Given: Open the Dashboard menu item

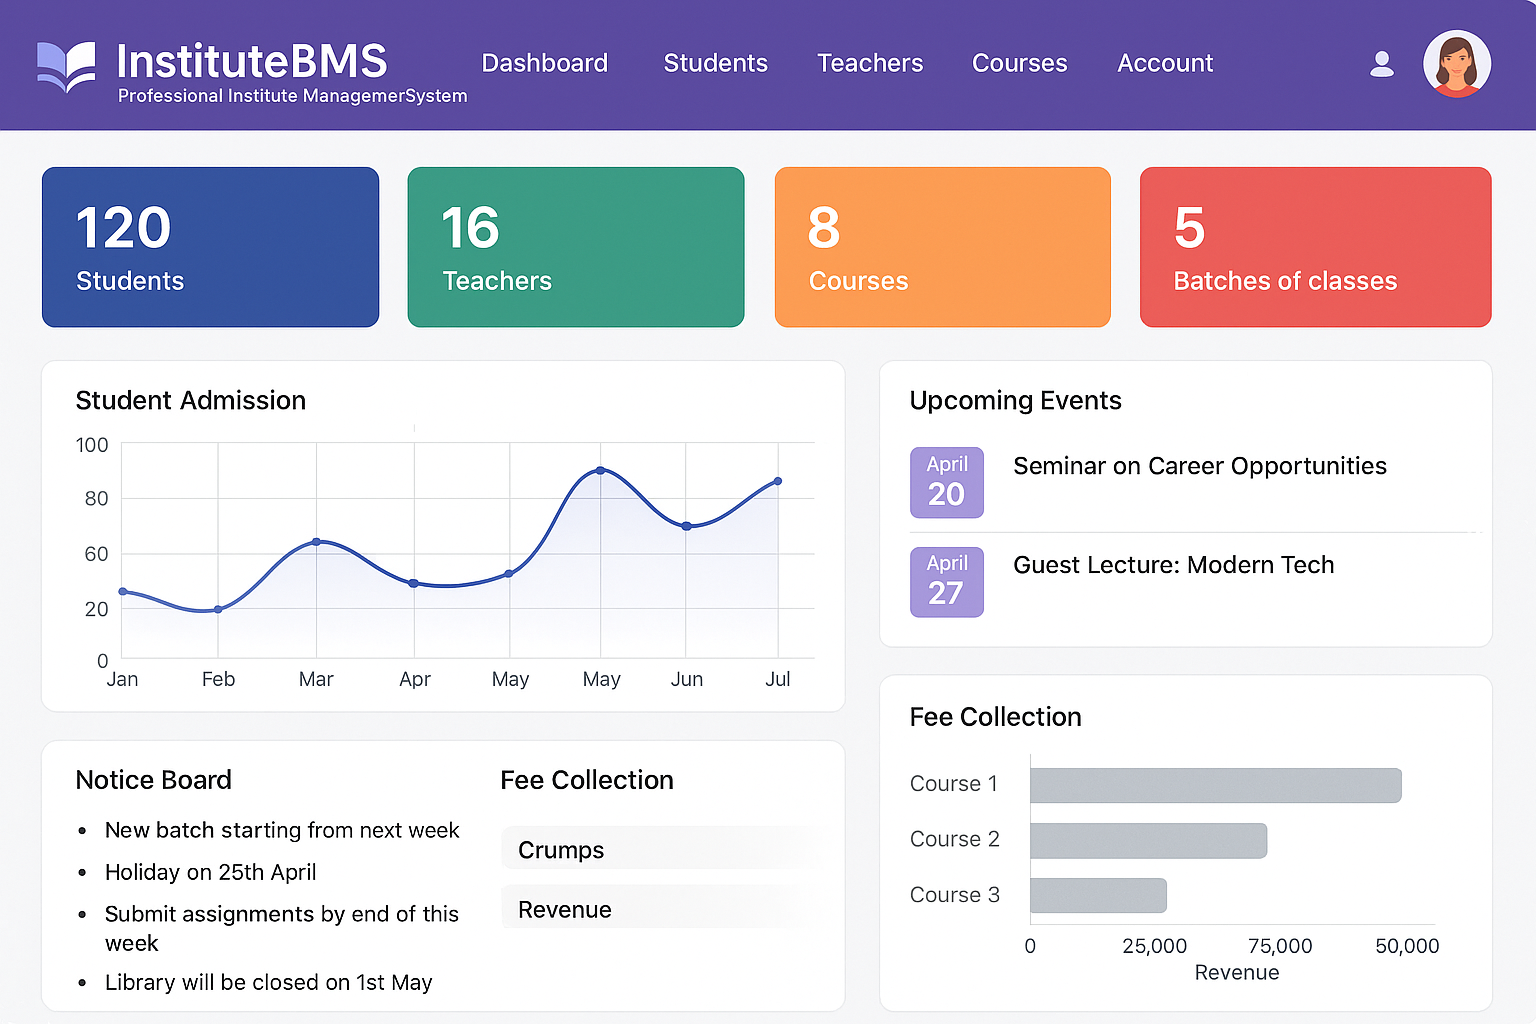Looking at the screenshot, I should (x=544, y=63).
